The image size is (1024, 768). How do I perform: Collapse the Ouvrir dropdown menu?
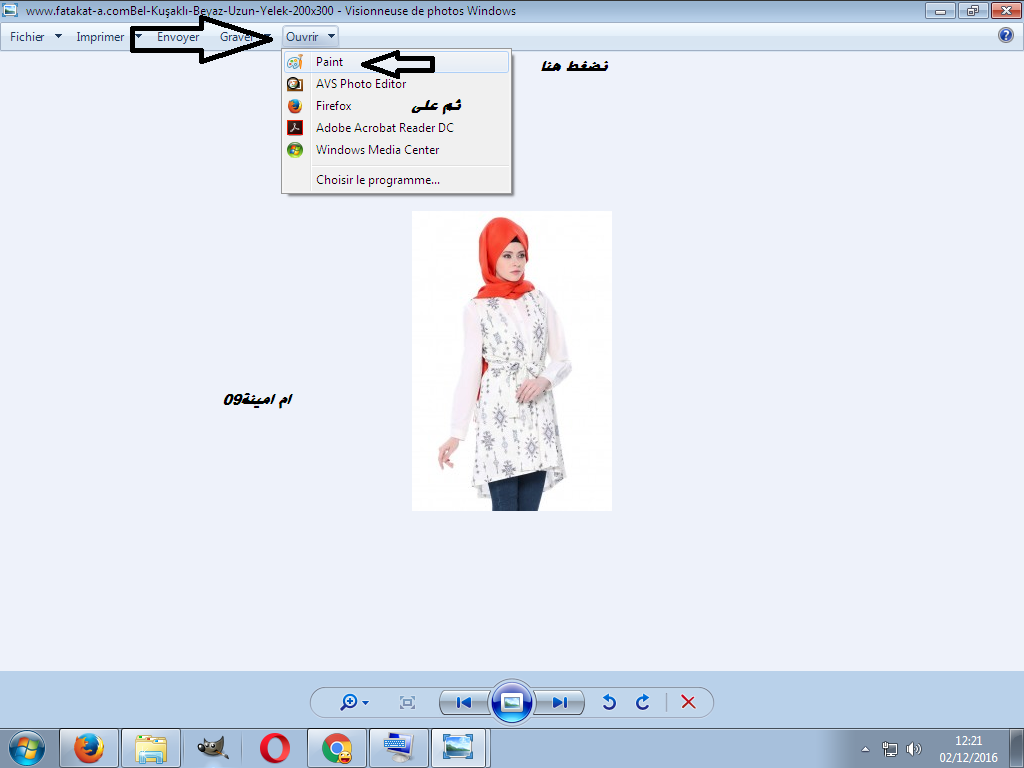[x=310, y=37]
